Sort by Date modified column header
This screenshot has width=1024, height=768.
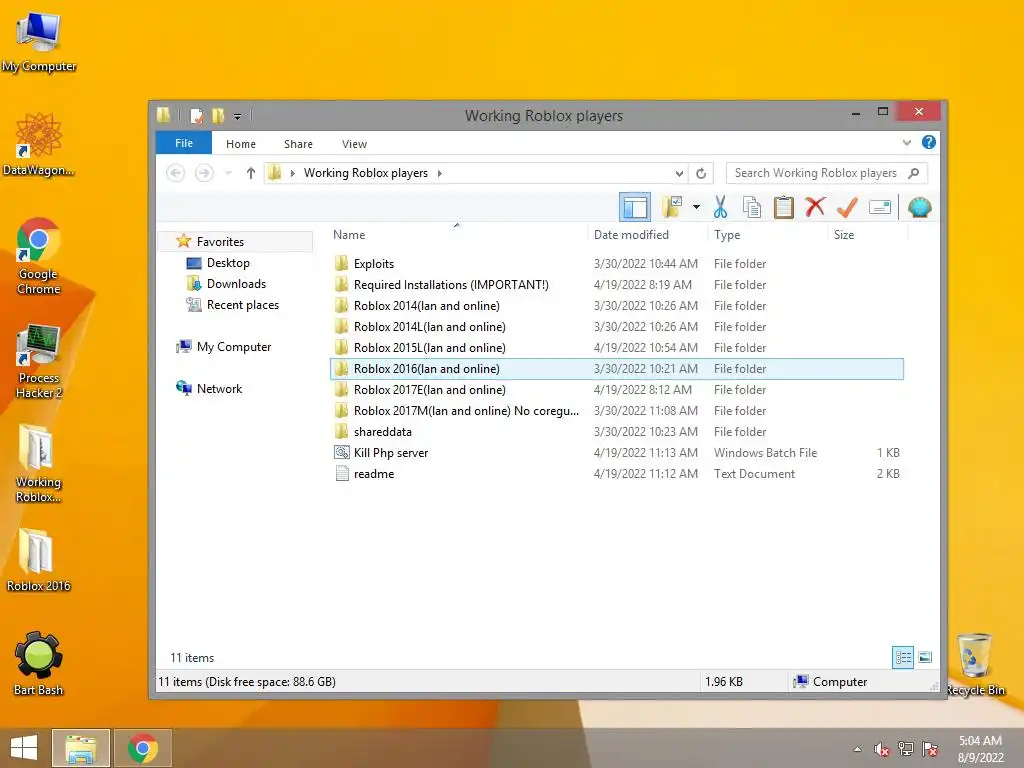tap(647, 234)
